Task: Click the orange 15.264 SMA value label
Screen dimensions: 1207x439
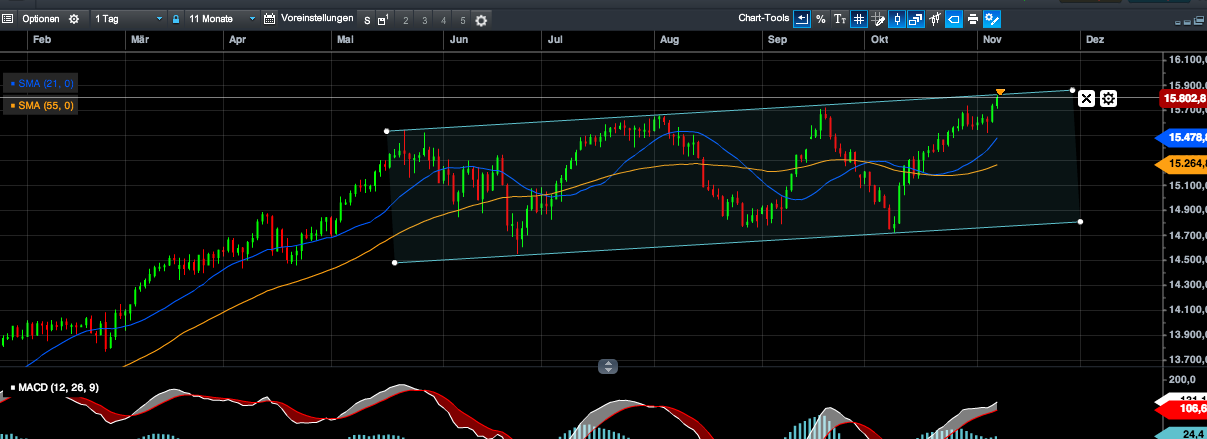Action: (x=1182, y=164)
